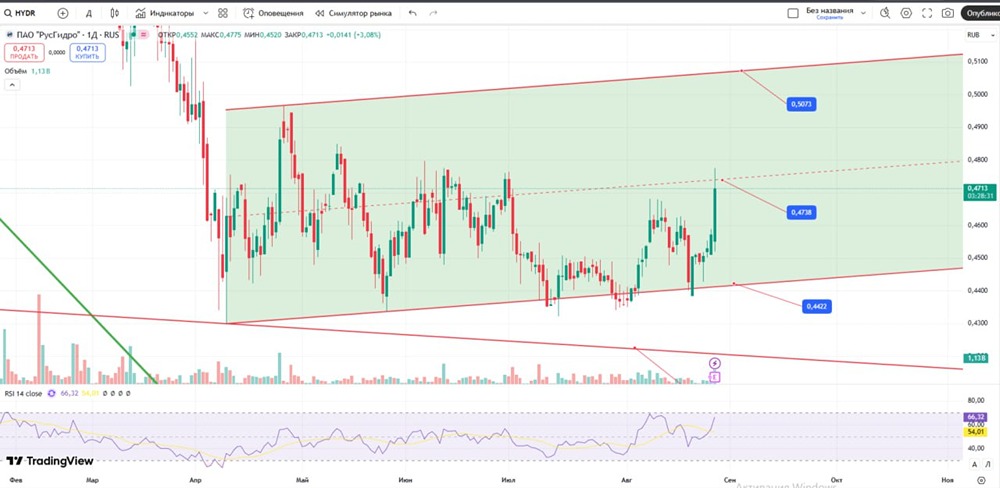
Task: Click the 80,00 RSI scale label
Action: (x=976, y=401)
